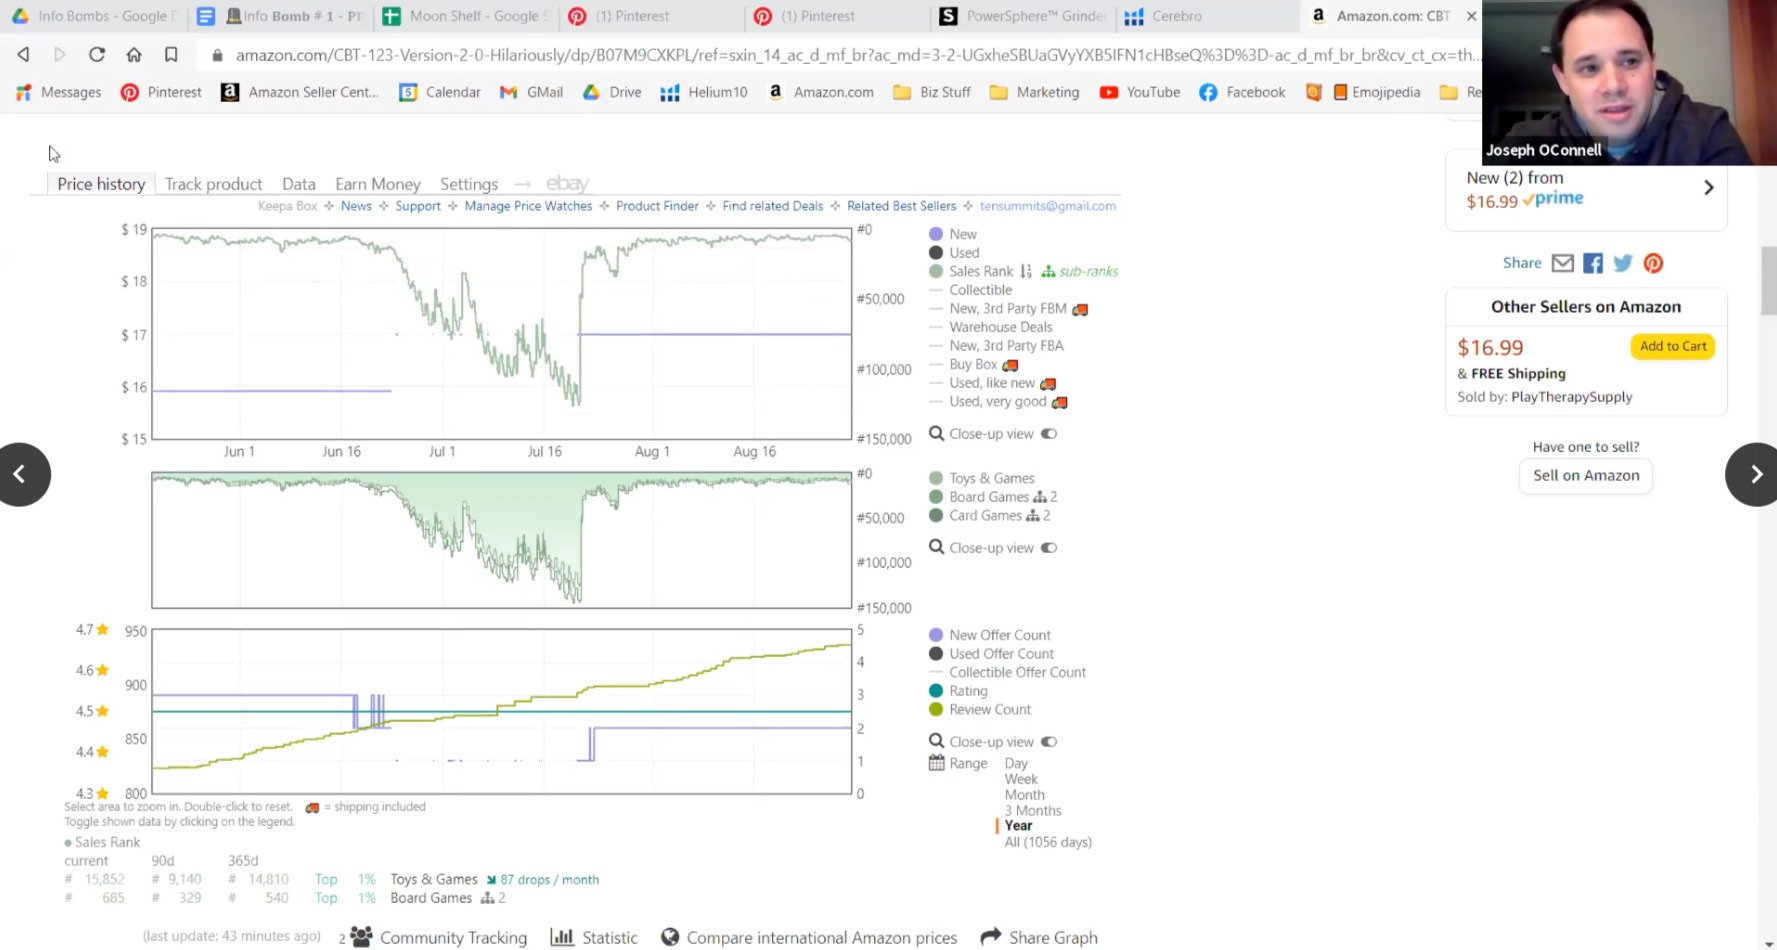Share product on Pinterest icon
1777x950 pixels.
click(x=1653, y=263)
